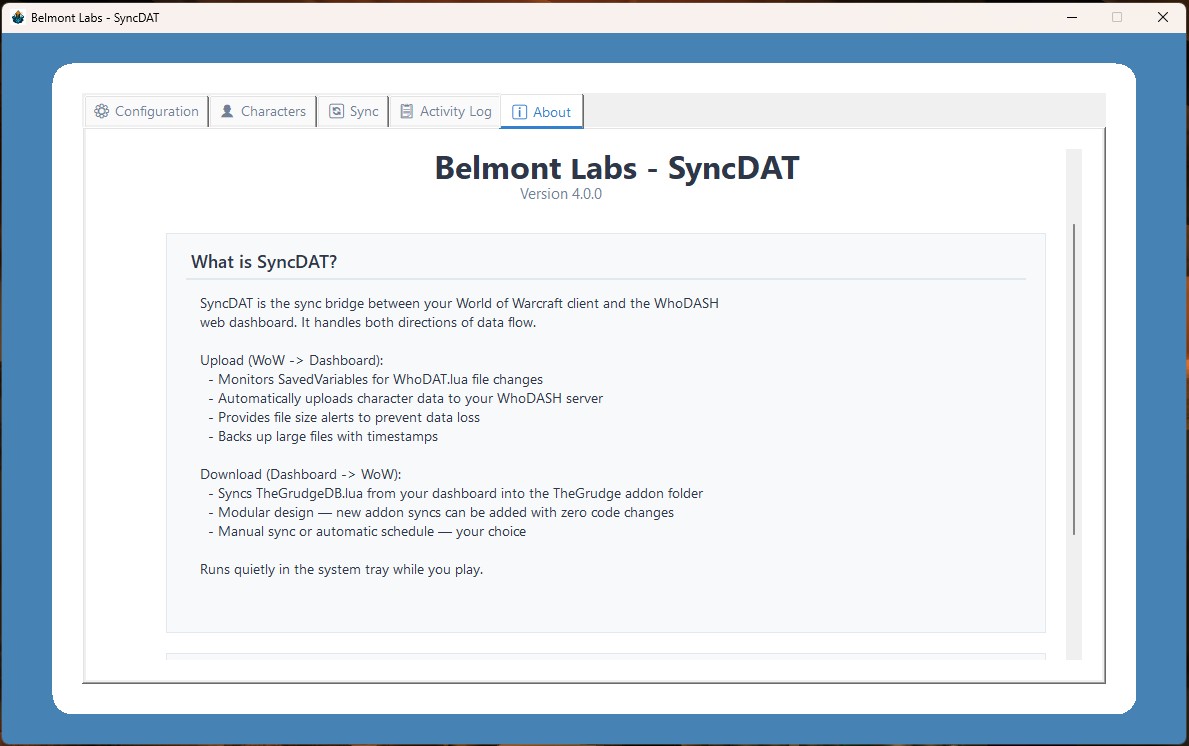
Task: Click the About info icon
Action: point(519,113)
